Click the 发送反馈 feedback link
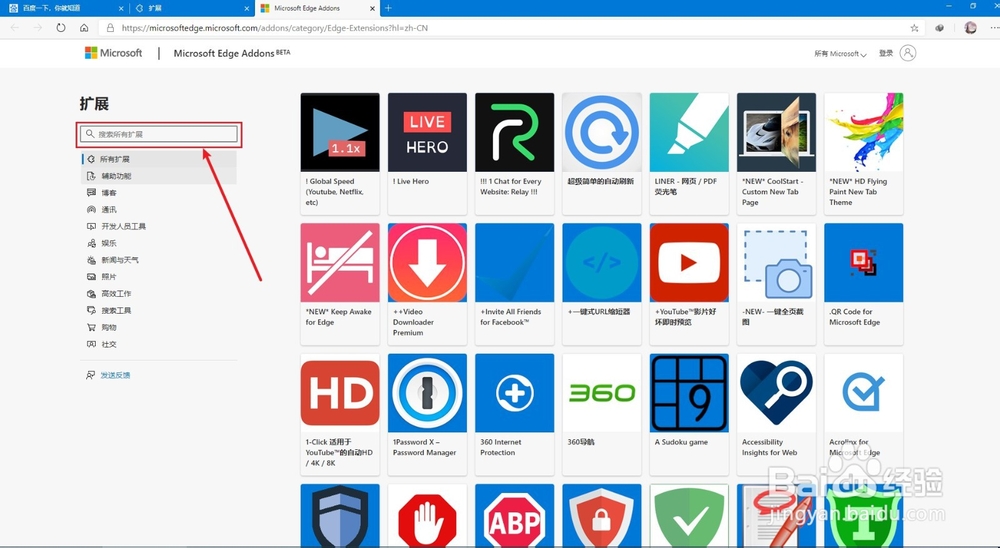Image resolution: width=1000 pixels, height=548 pixels. pyautogui.click(x=115, y=375)
